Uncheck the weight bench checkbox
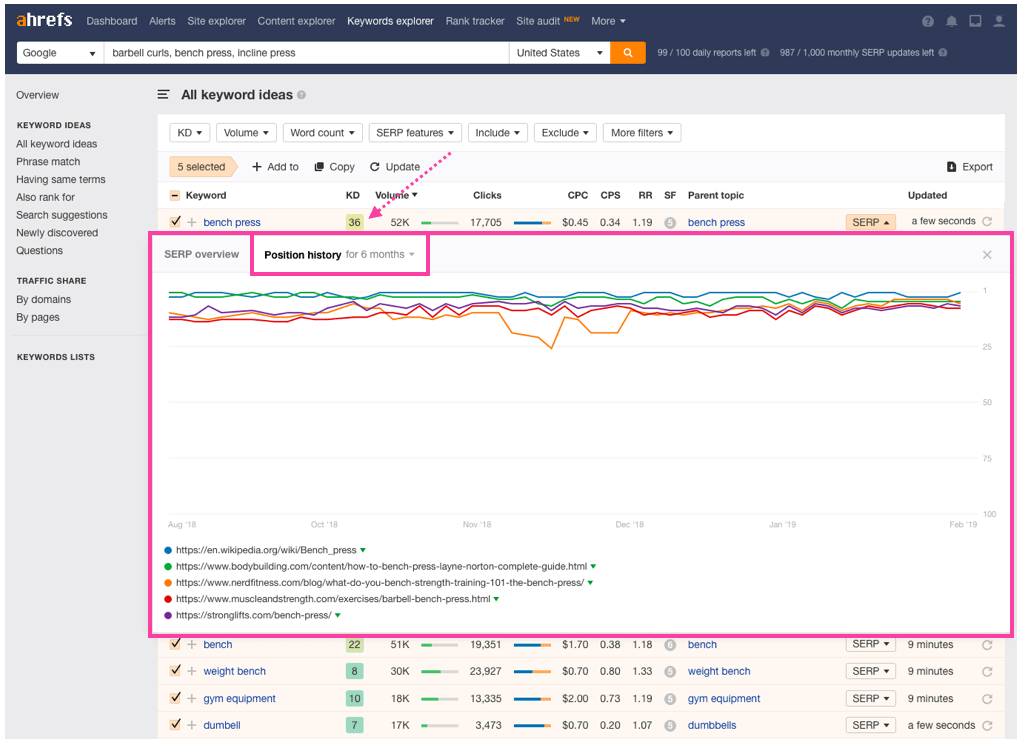 [x=175, y=671]
